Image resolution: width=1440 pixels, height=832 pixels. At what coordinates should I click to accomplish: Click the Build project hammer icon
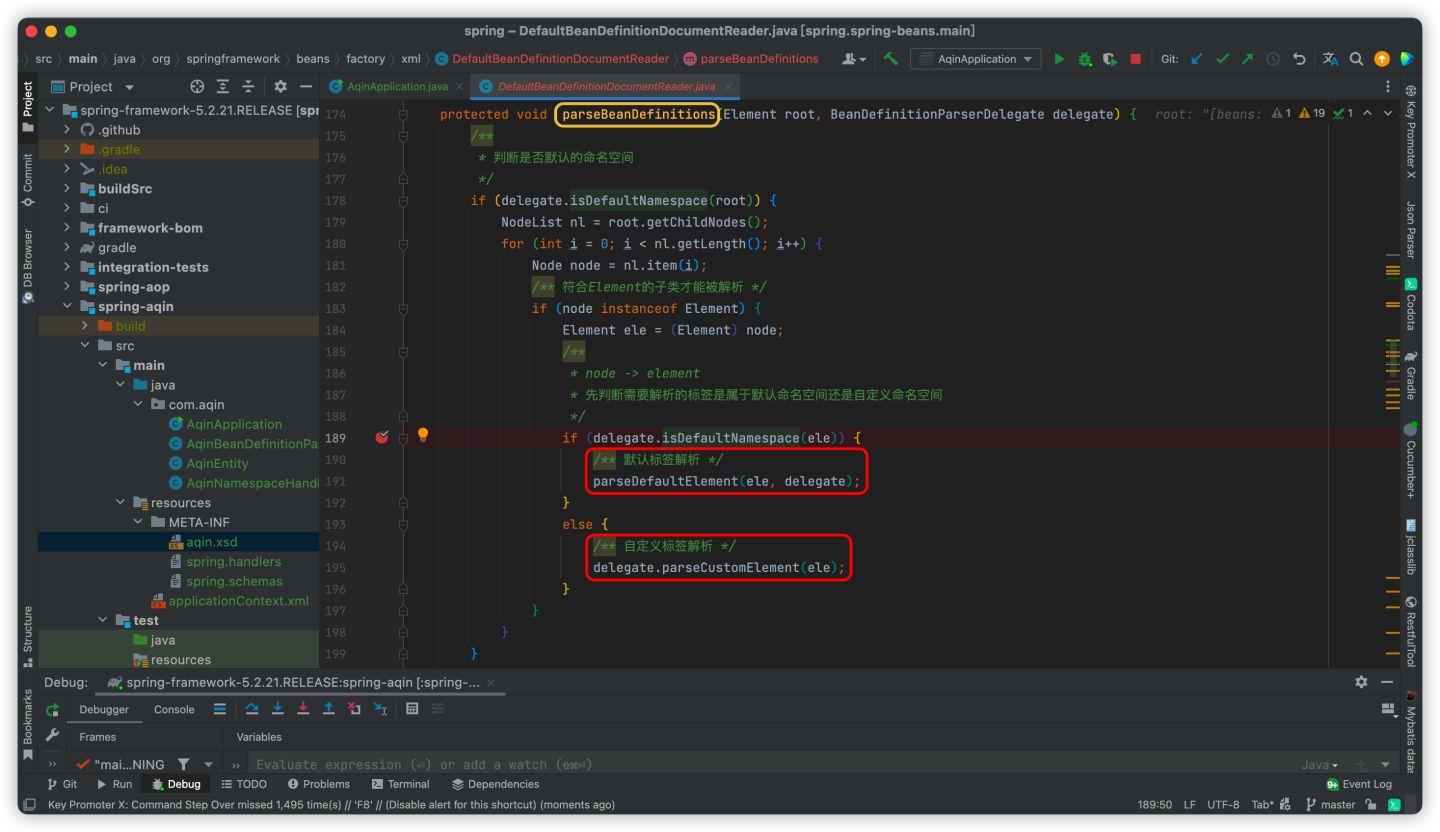pos(891,59)
